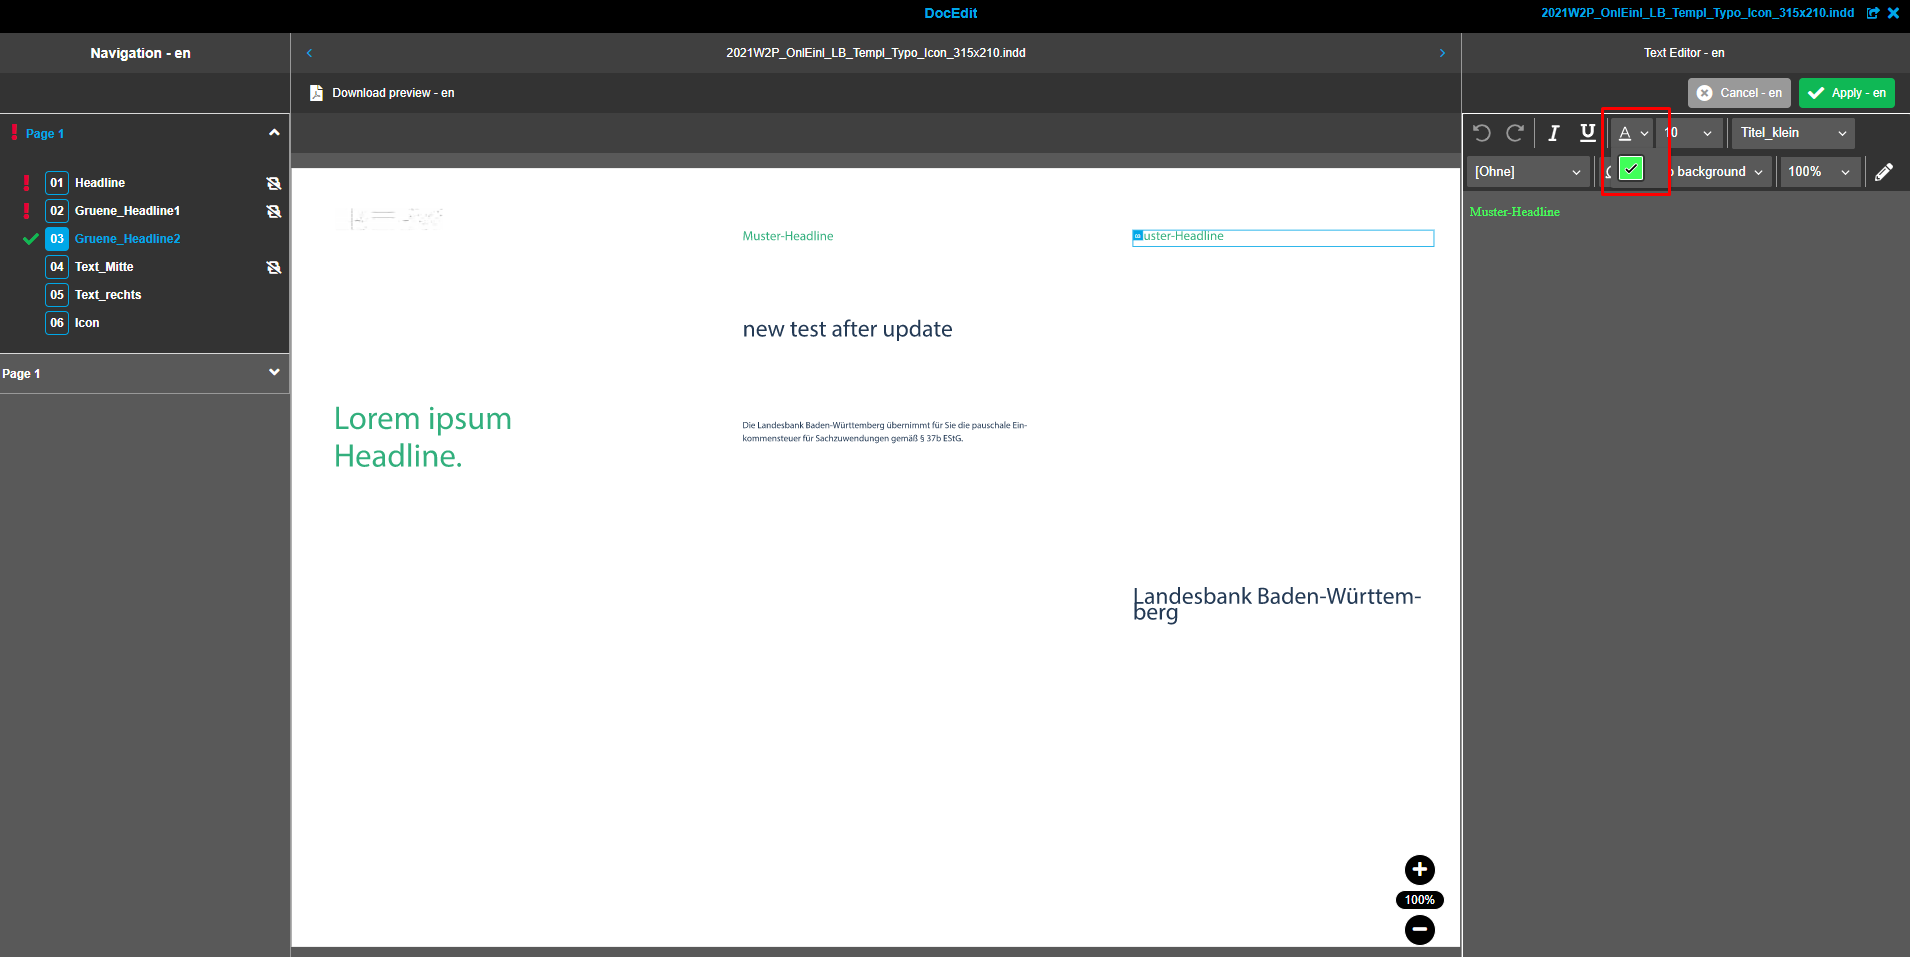
Task: Click the 05 number badge
Action: click(57, 295)
